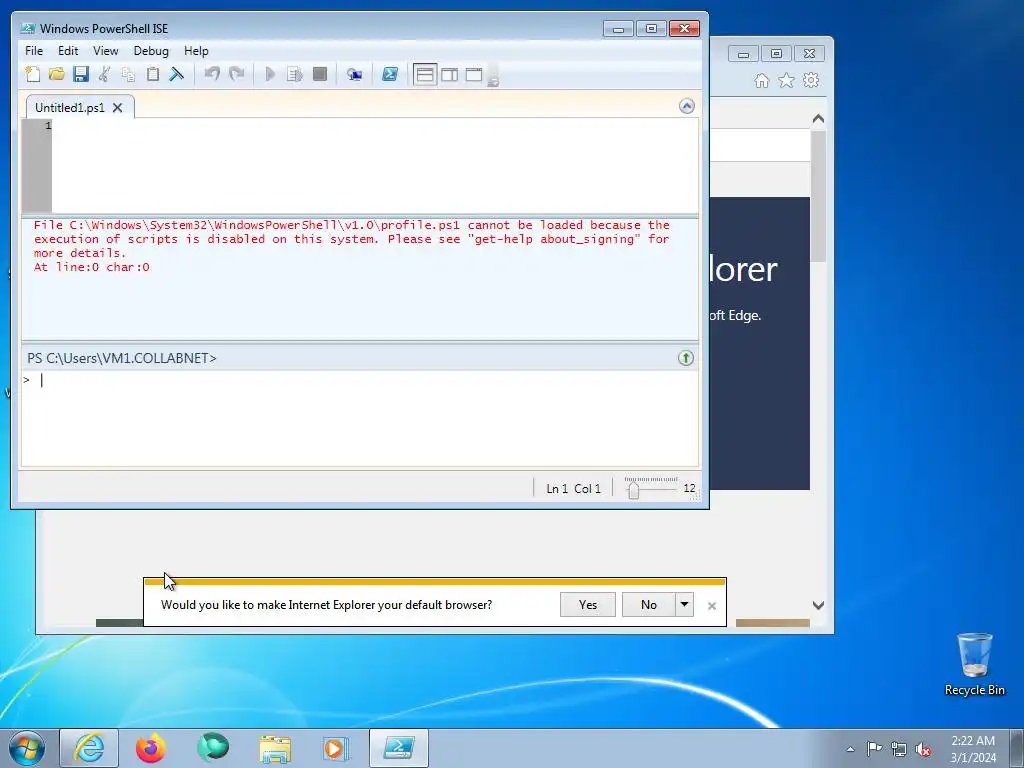Open Internet Explorer Favorites star icon
The width and height of the screenshot is (1024, 768).
click(786, 80)
